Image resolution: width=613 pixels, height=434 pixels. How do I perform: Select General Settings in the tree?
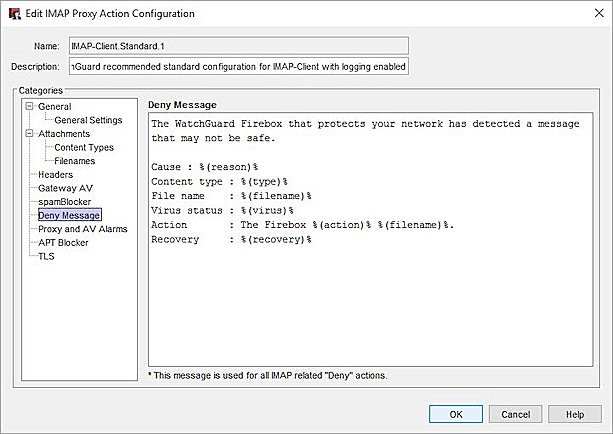(88, 120)
